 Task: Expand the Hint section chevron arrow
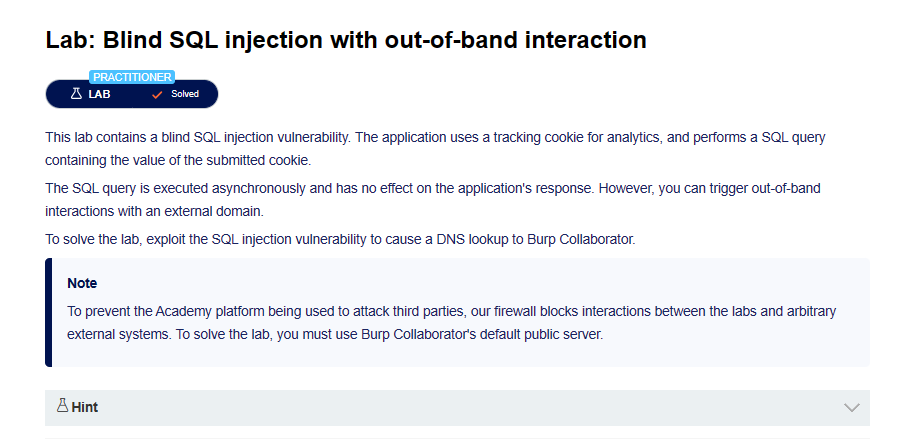pyautogui.click(x=852, y=407)
